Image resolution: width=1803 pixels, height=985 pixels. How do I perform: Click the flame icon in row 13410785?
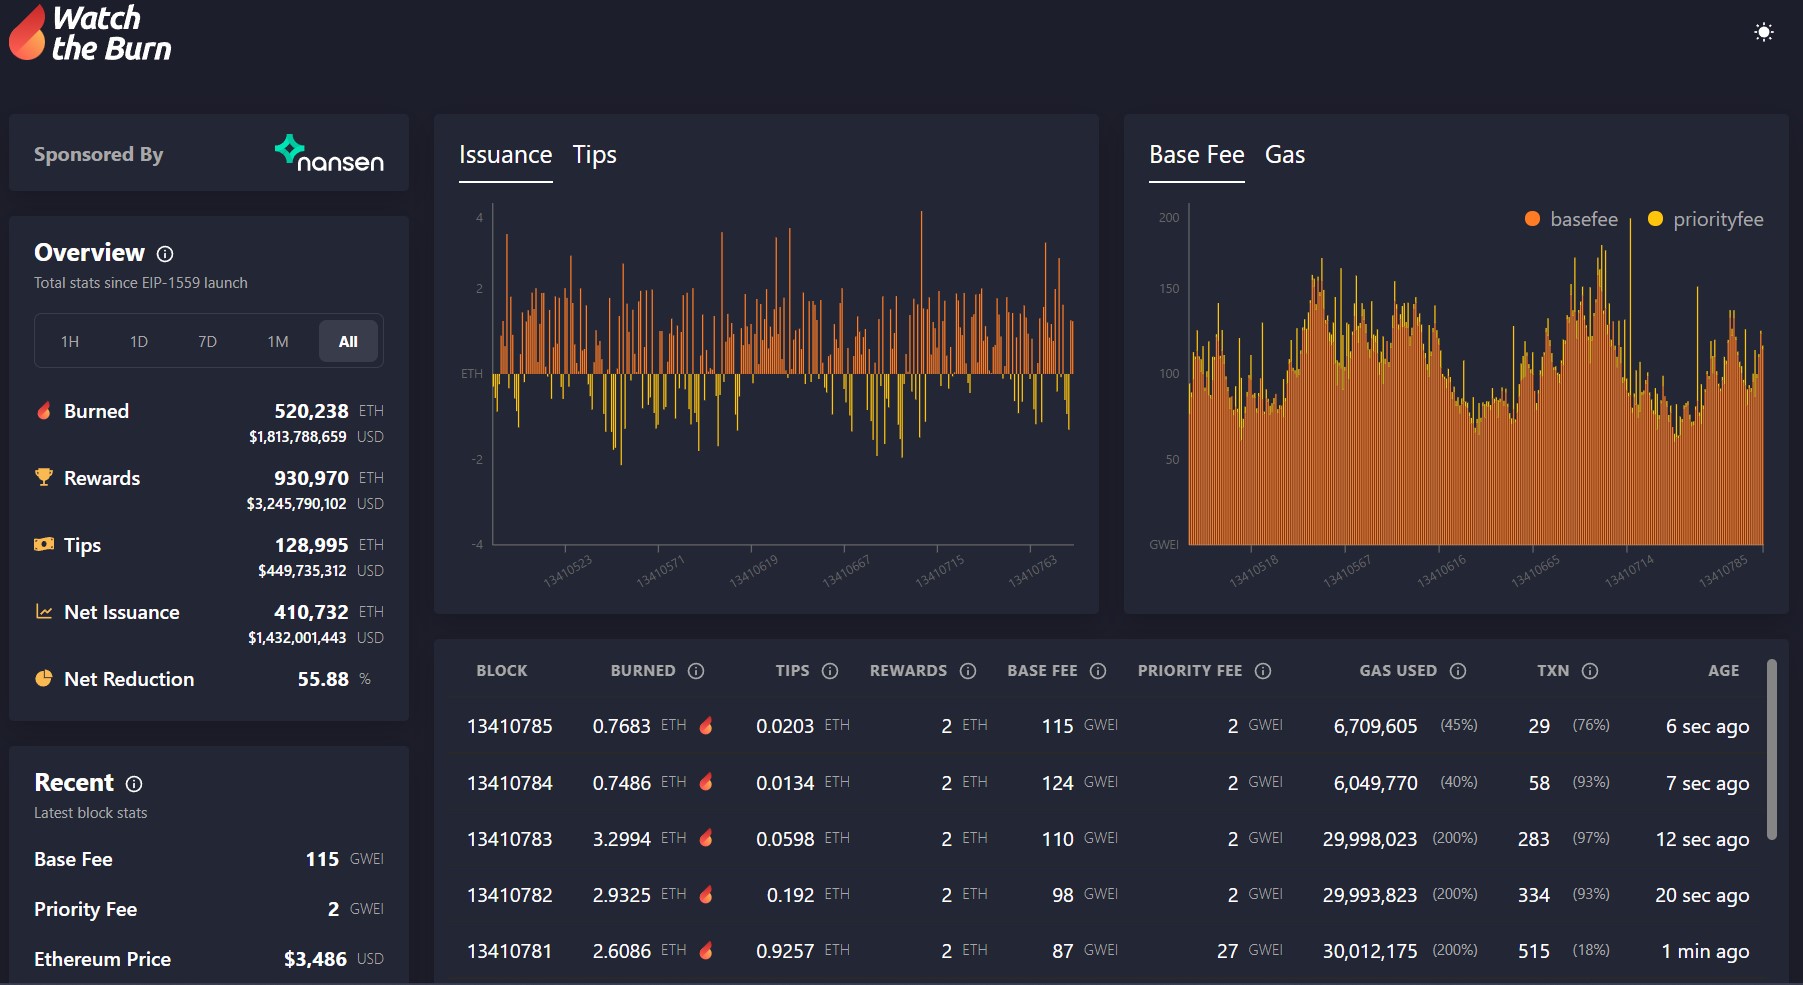pos(706,725)
